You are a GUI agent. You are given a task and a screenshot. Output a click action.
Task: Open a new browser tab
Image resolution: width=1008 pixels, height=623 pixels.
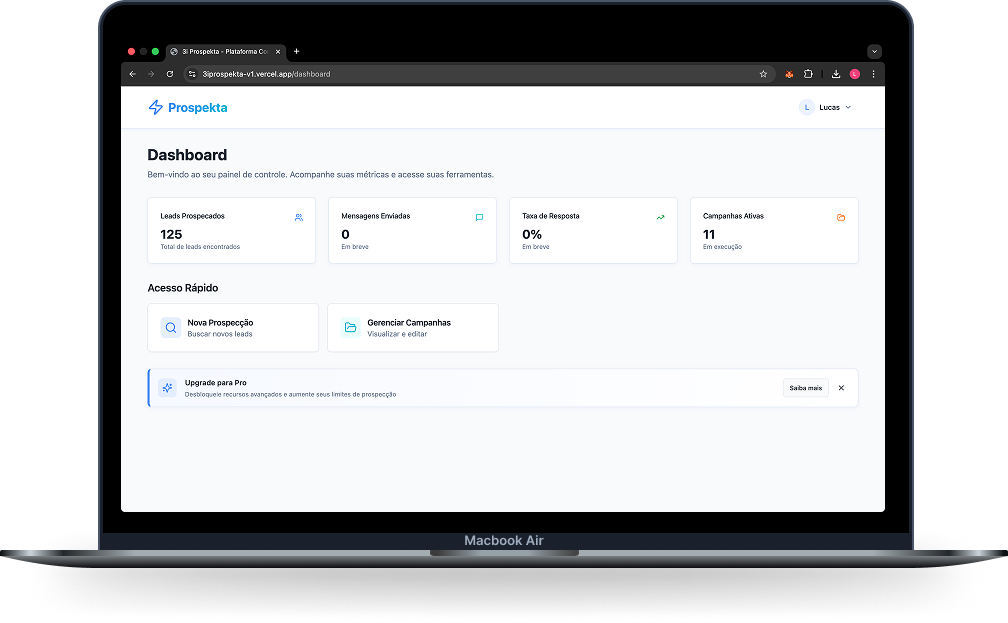pos(296,51)
